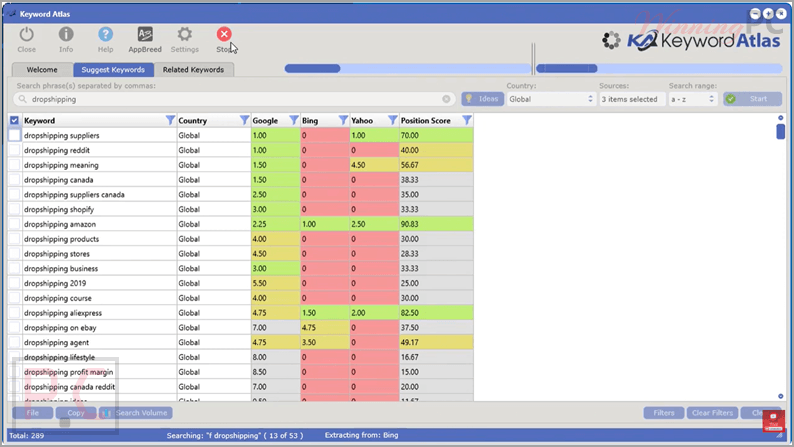Click the 82.50 position score cell
This screenshot has width=794, height=447.
436,313
